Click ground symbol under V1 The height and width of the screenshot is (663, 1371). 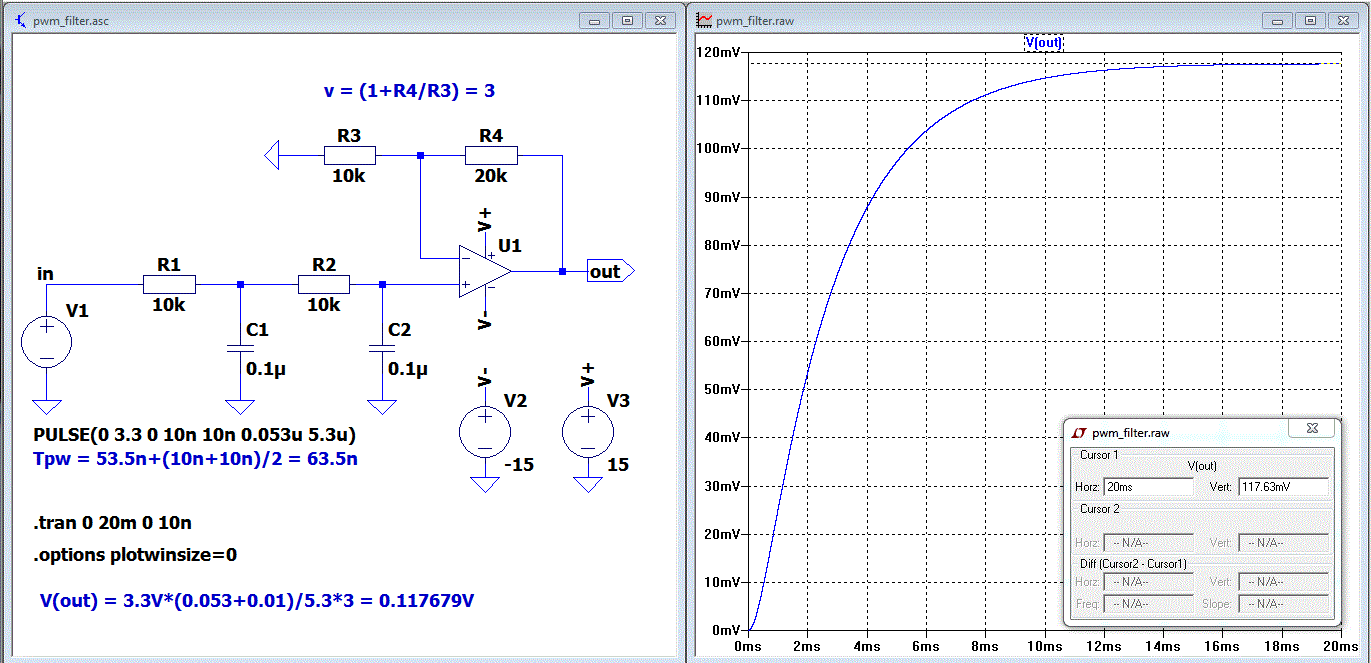tap(46, 407)
